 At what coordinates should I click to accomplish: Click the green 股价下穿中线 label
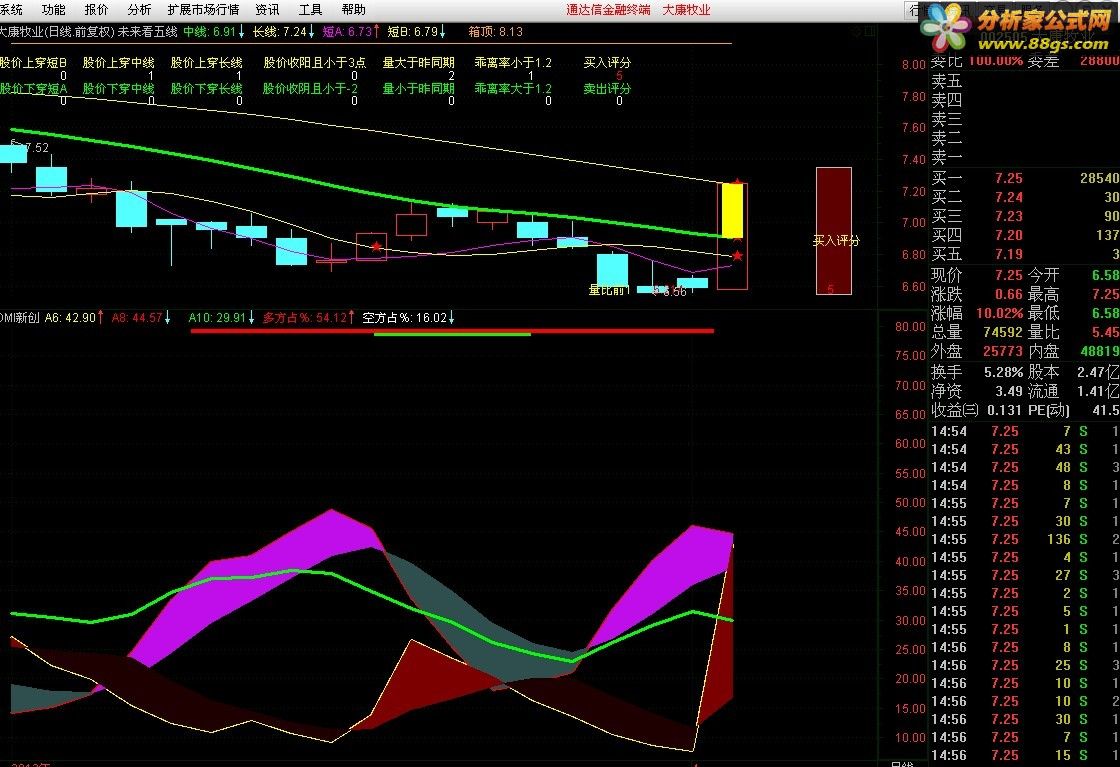point(119,89)
